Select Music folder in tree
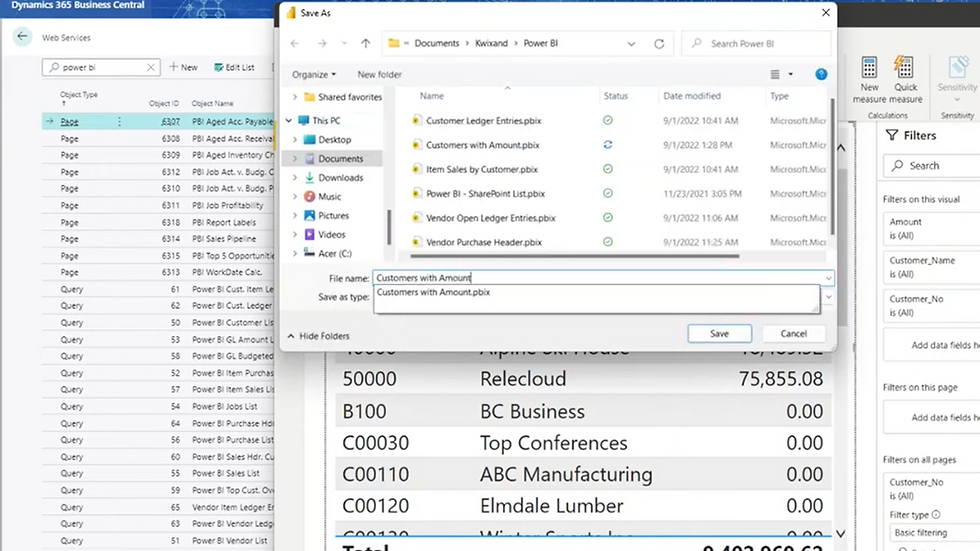 (329, 196)
